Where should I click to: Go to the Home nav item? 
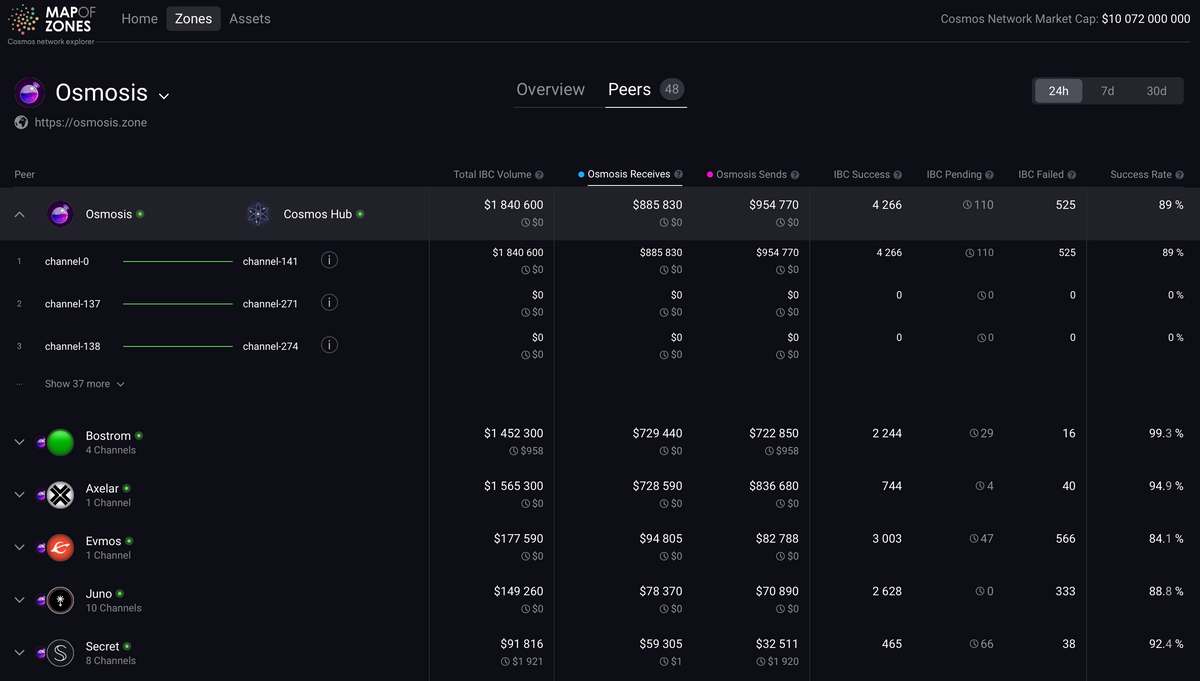click(x=140, y=19)
